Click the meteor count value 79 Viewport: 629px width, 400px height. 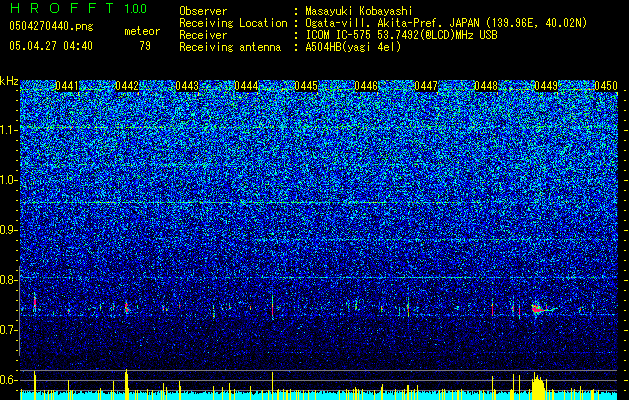coord(145,46)
